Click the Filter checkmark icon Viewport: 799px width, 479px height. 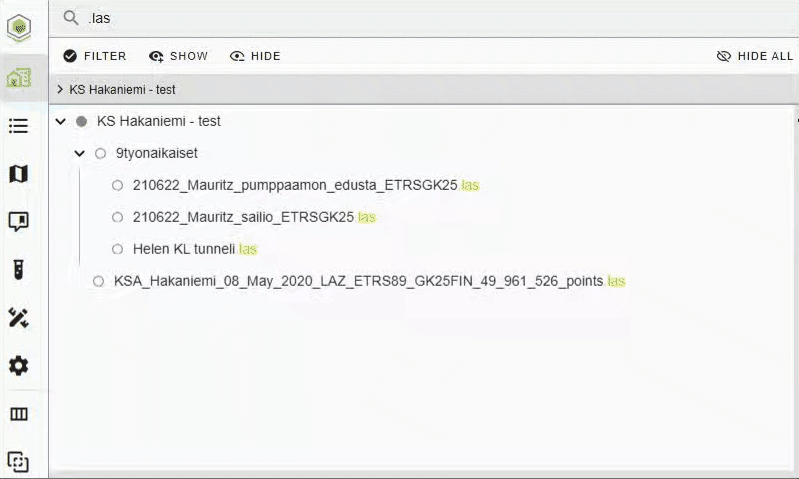(x=70, y=56)
